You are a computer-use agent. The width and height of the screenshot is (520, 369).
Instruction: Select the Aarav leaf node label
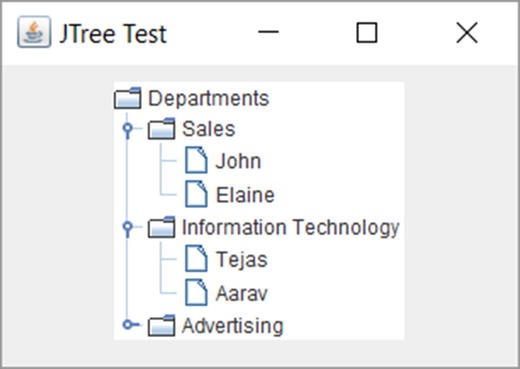(242, 294)
